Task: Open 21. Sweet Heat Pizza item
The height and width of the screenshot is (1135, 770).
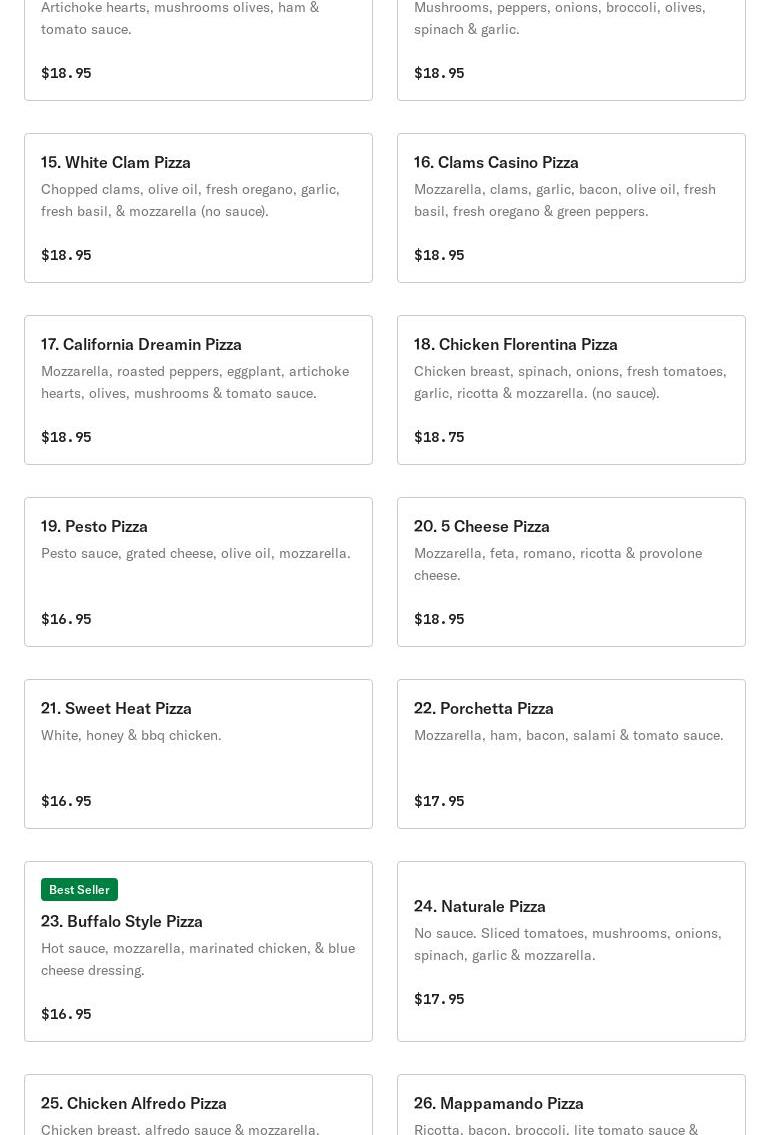Action: 198,754
